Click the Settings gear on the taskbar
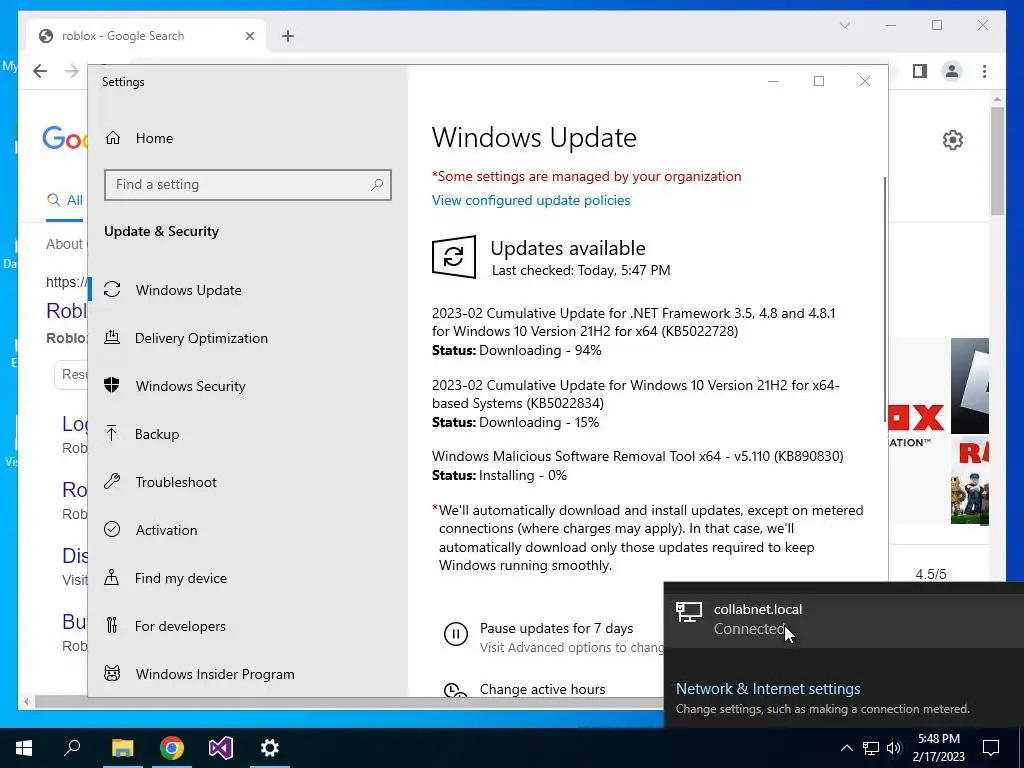 [270, 748]
